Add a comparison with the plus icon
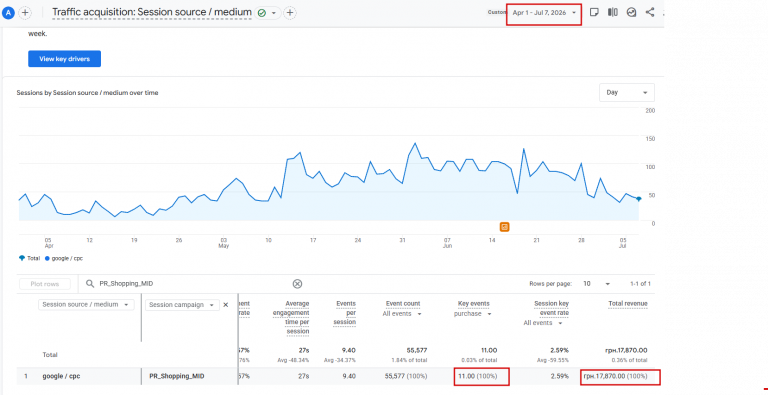The image size is (768, 395). click(25, 13)
